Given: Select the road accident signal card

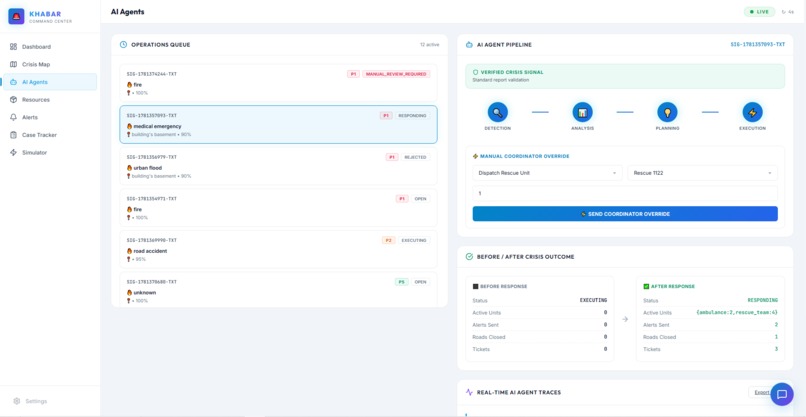Looking at the screenshot, I should click(278, 249).
